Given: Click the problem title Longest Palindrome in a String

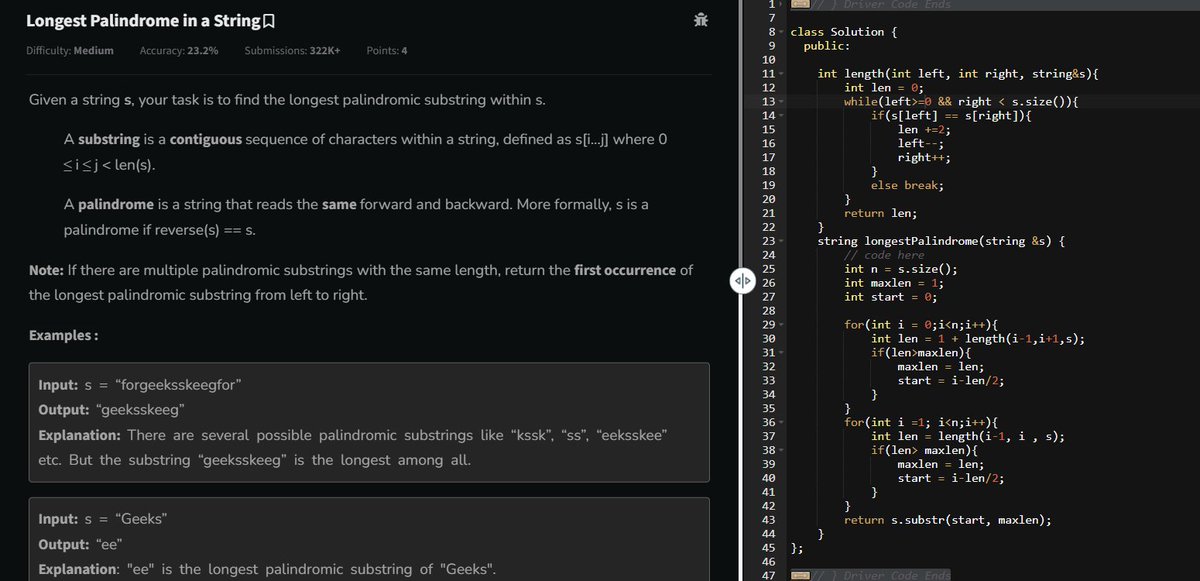Looking at the screenshot, I should [x=141, y=21].
